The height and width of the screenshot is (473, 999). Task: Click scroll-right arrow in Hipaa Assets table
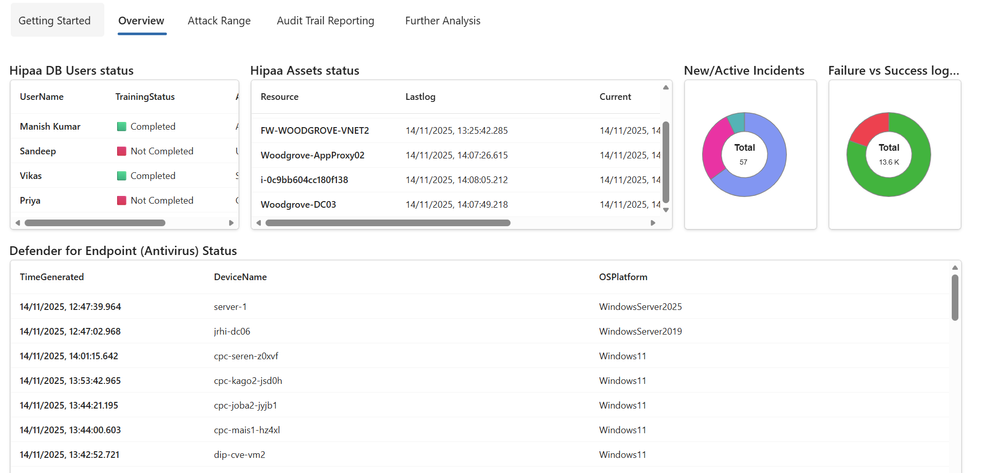point(655,223)
